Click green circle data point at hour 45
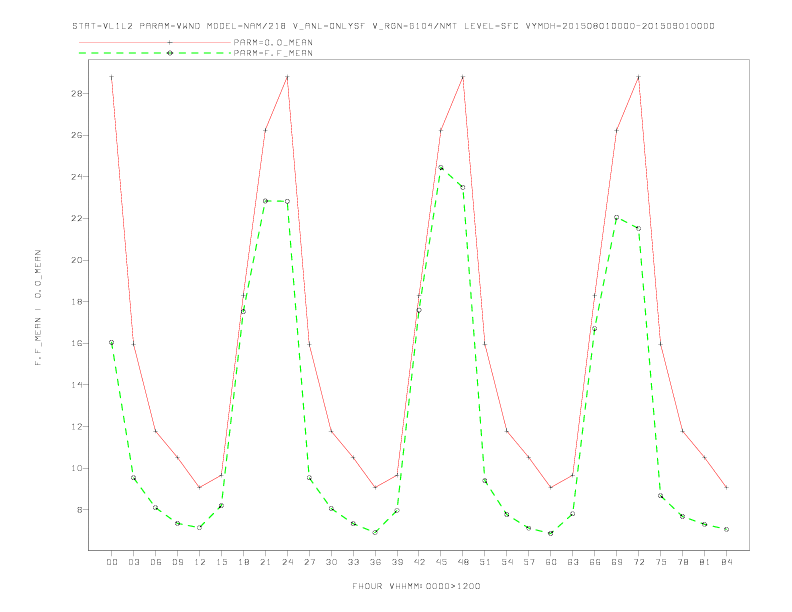The width and height of the screenshot is (792, 612). point(441,168)
